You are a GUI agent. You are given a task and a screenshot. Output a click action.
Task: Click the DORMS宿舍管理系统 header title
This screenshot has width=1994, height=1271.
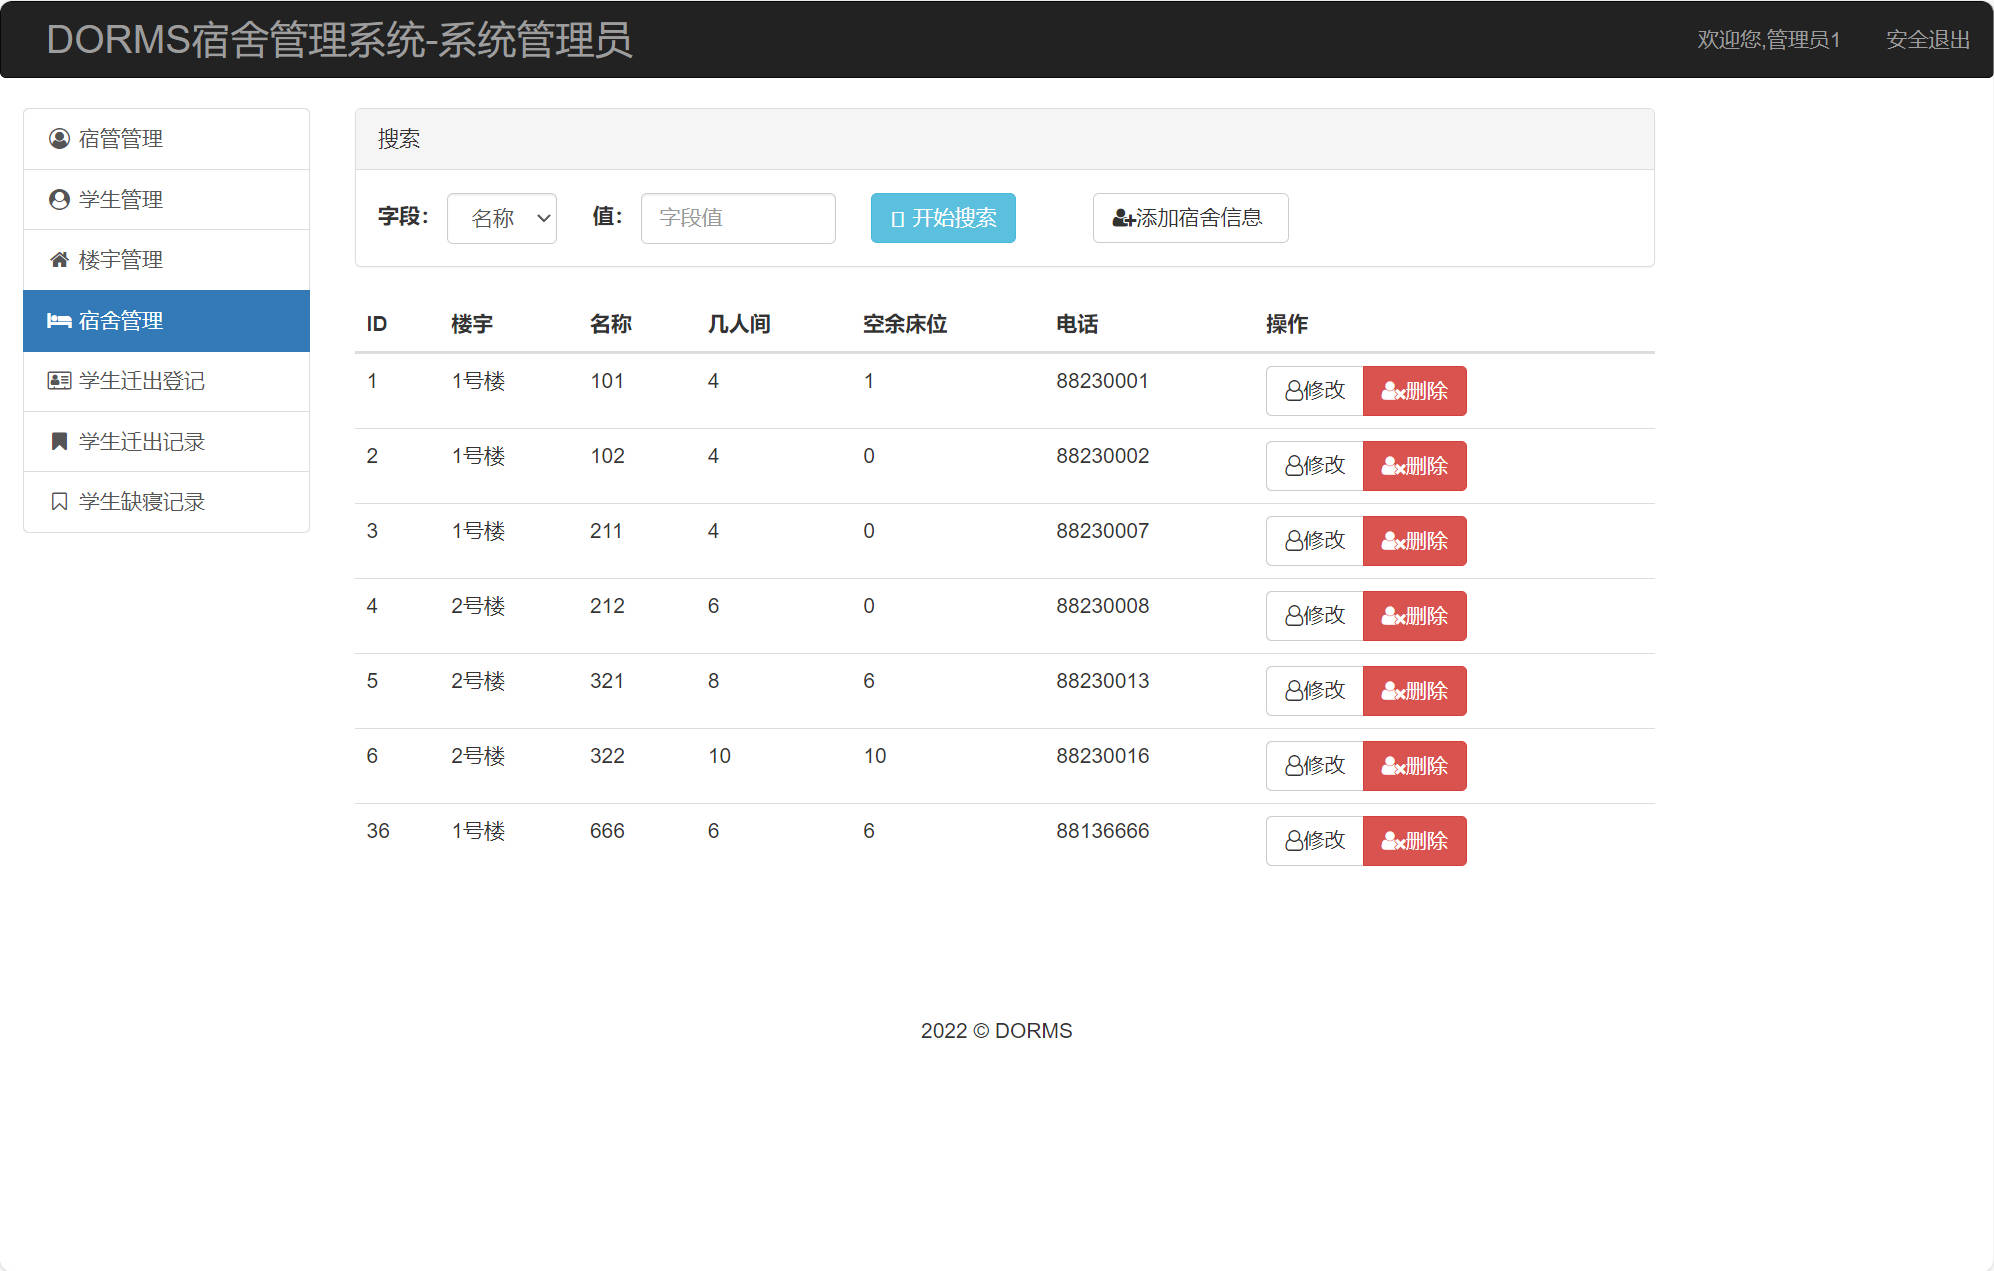(339, 40)
